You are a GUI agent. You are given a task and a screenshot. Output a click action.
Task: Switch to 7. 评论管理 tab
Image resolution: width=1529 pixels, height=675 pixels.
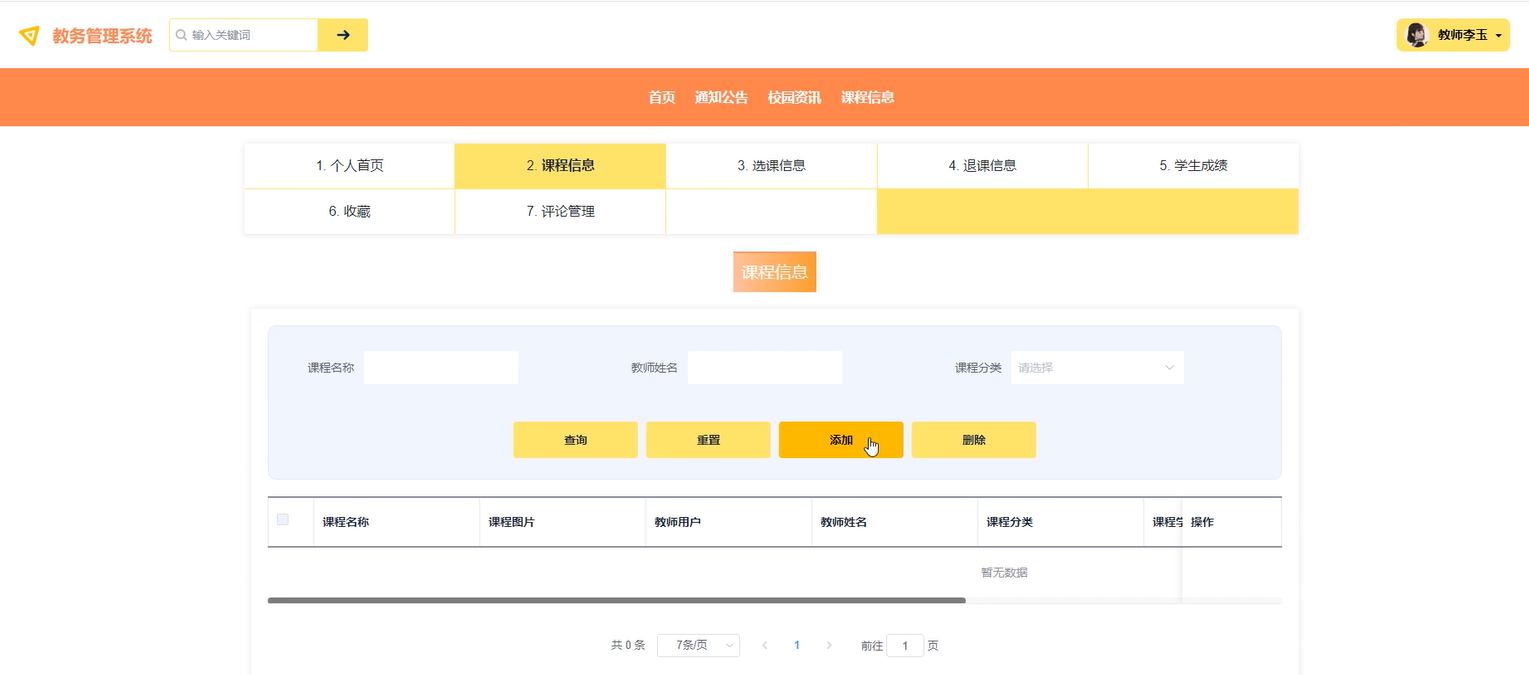click(x=560, y=212)
